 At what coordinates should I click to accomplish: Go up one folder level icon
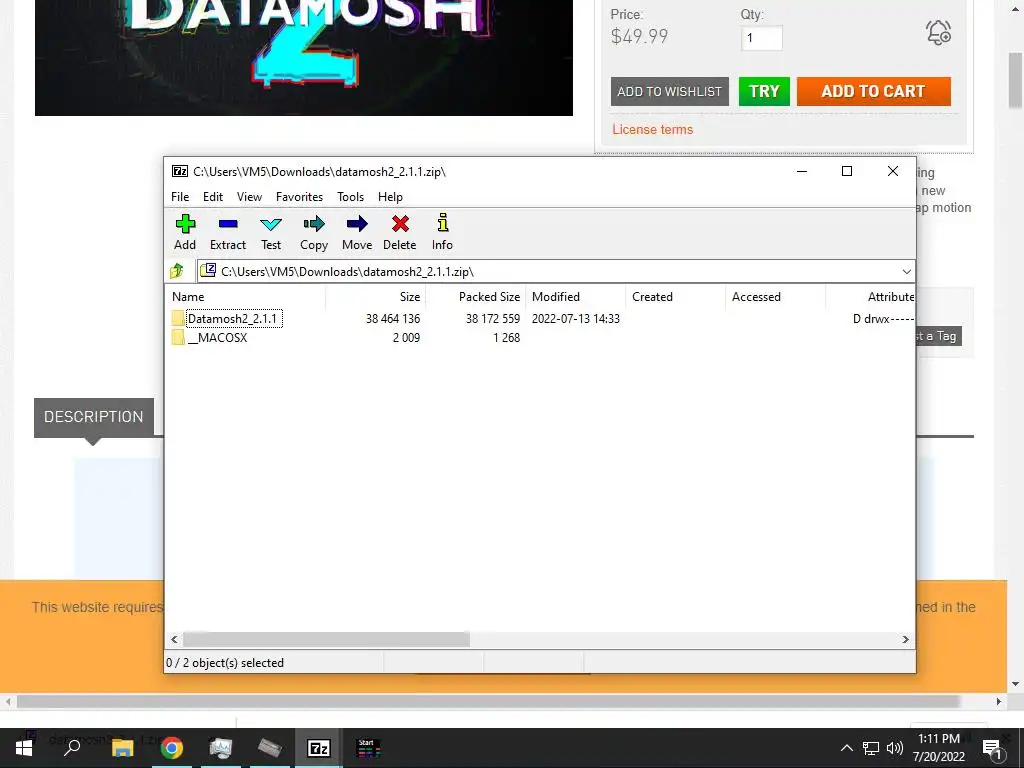[177, 270]
